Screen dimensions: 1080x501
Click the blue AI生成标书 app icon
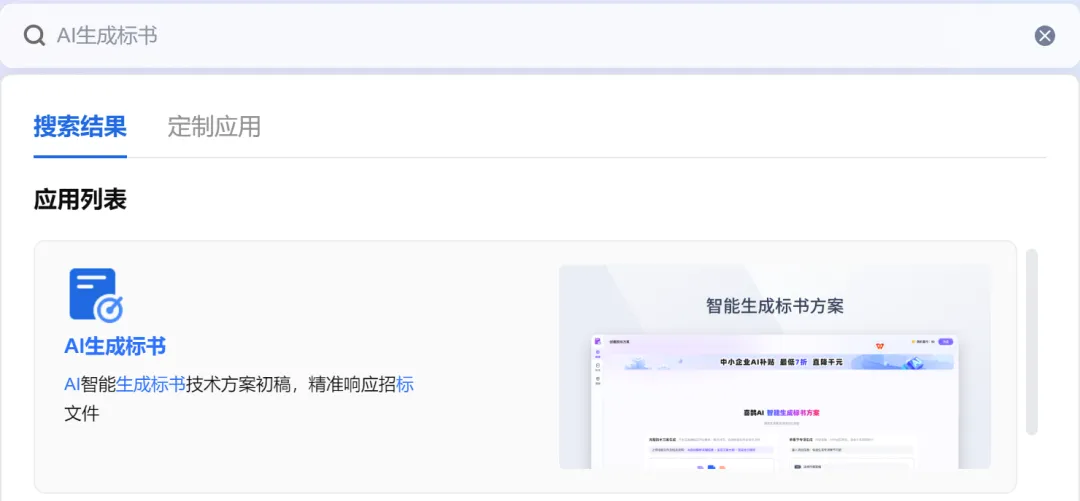96,295
